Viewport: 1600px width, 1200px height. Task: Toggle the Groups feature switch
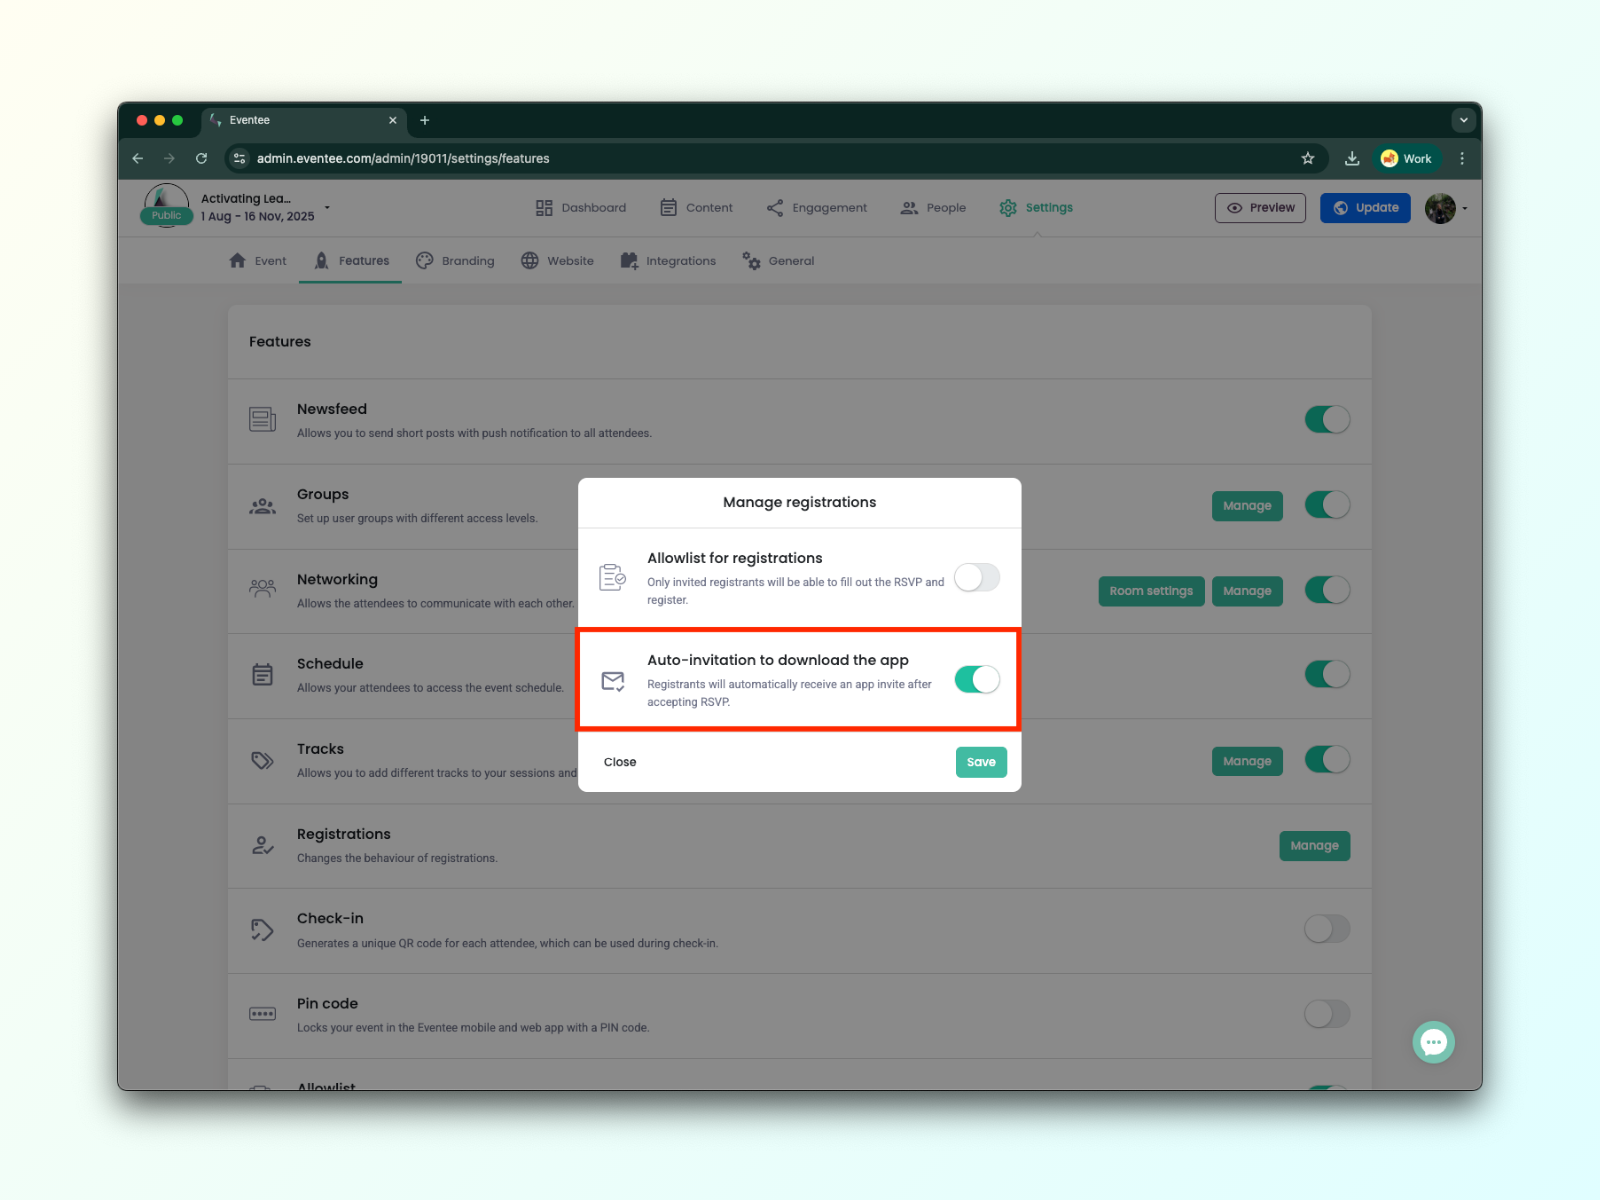click(x=1327, y=505)
